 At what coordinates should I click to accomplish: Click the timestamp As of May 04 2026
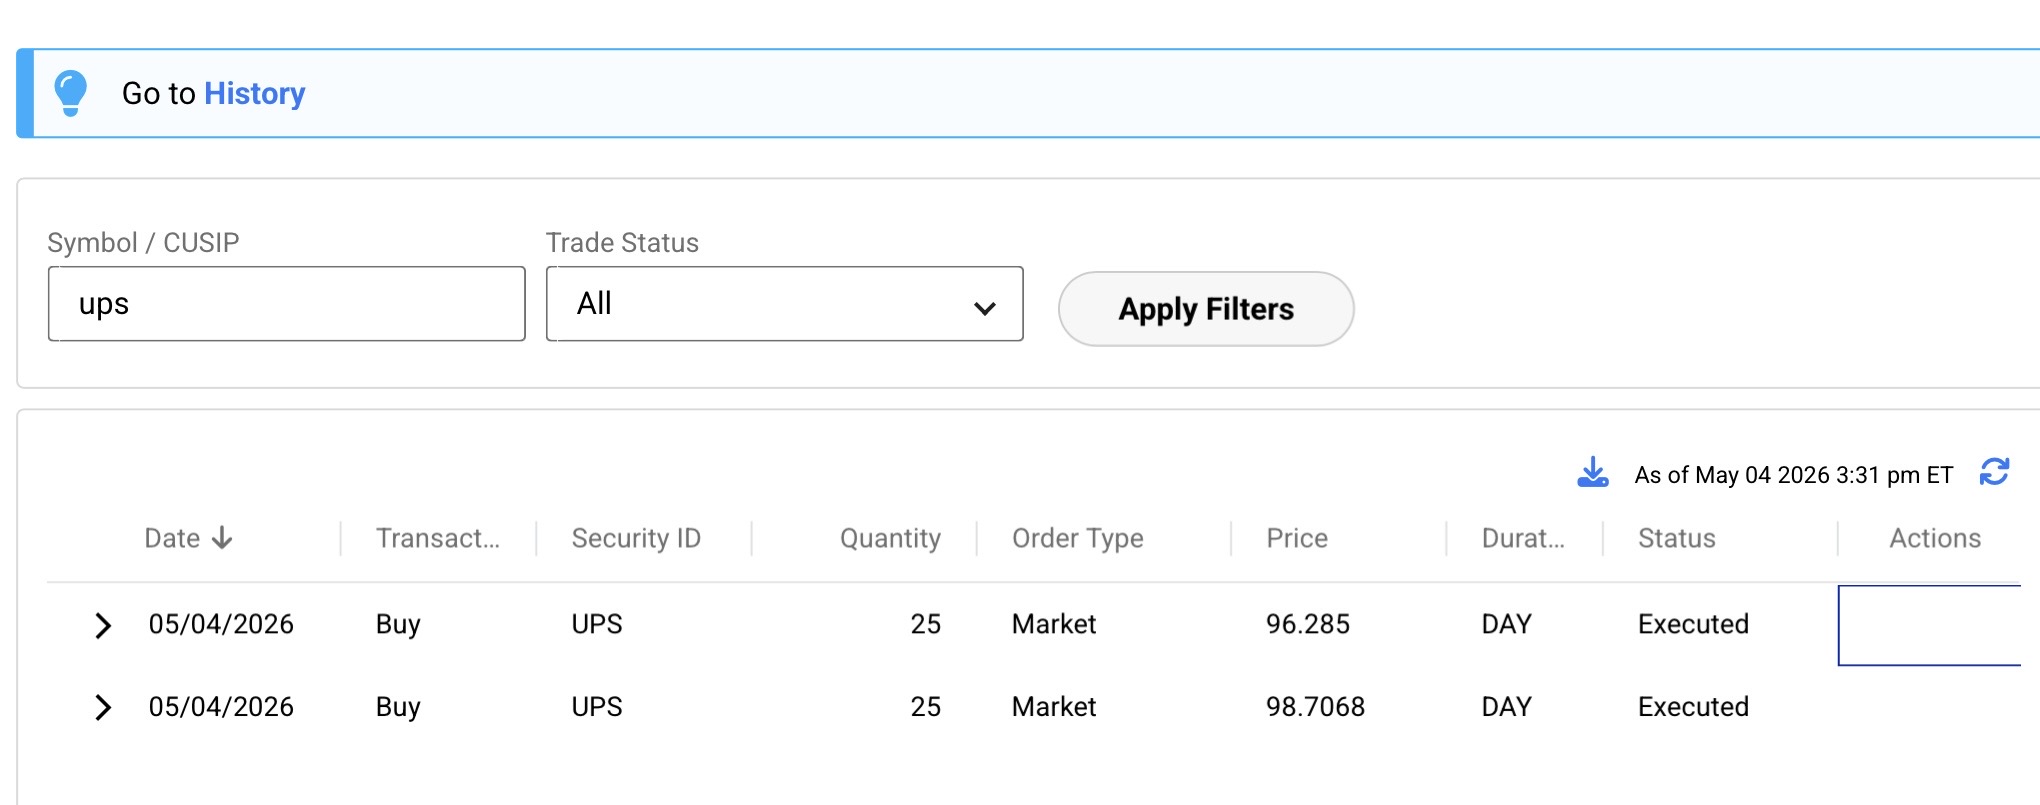tap(1793, 475)
